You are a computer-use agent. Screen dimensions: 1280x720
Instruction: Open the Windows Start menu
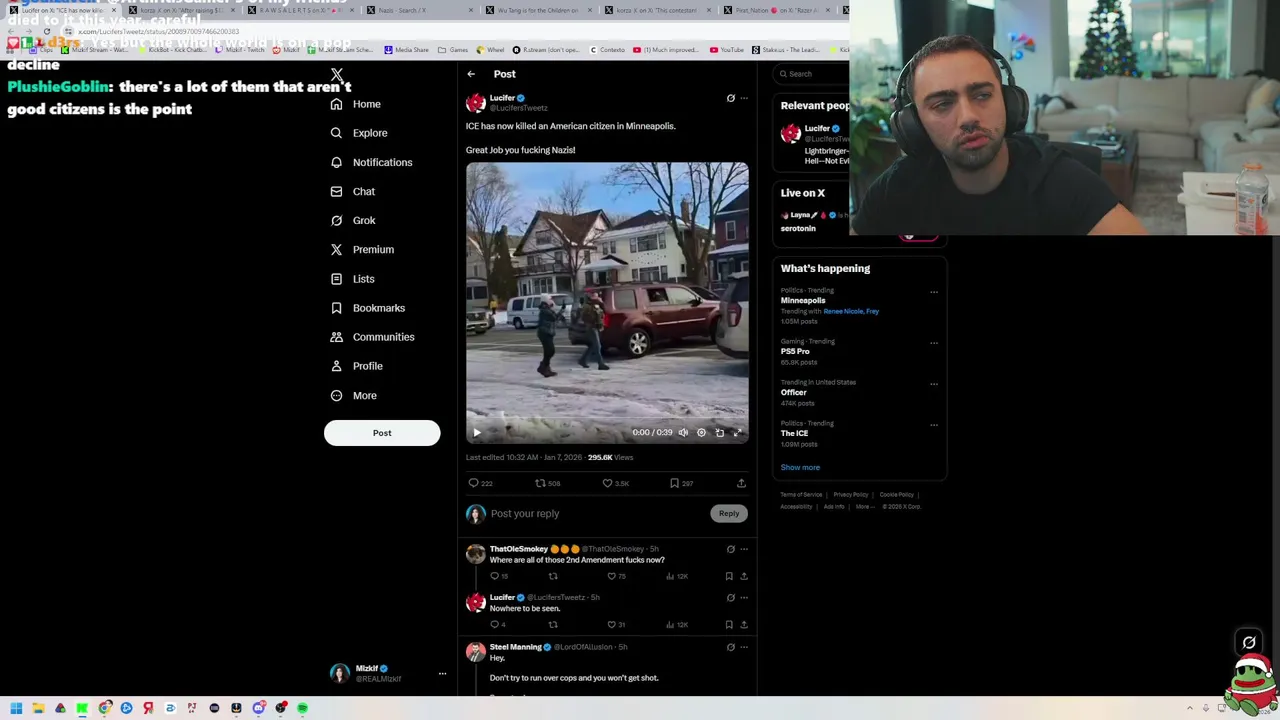pos(16,708)
